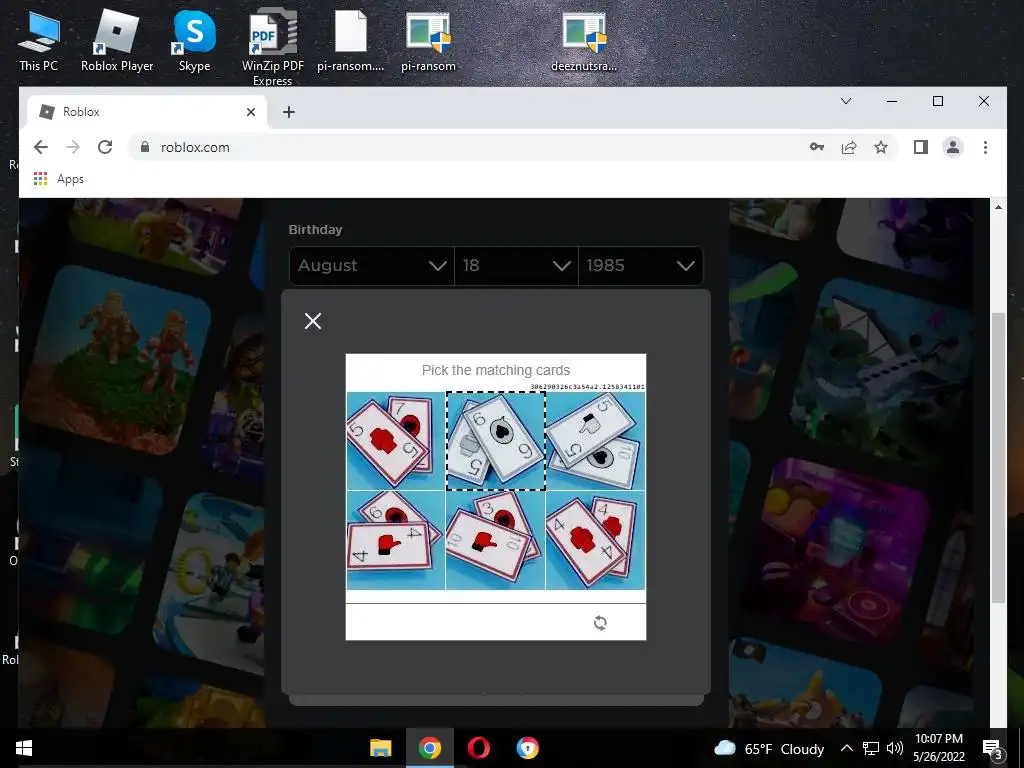Show hidden tray icons chevron
This screenshot has height=768, width=1024.
point(846,748)
